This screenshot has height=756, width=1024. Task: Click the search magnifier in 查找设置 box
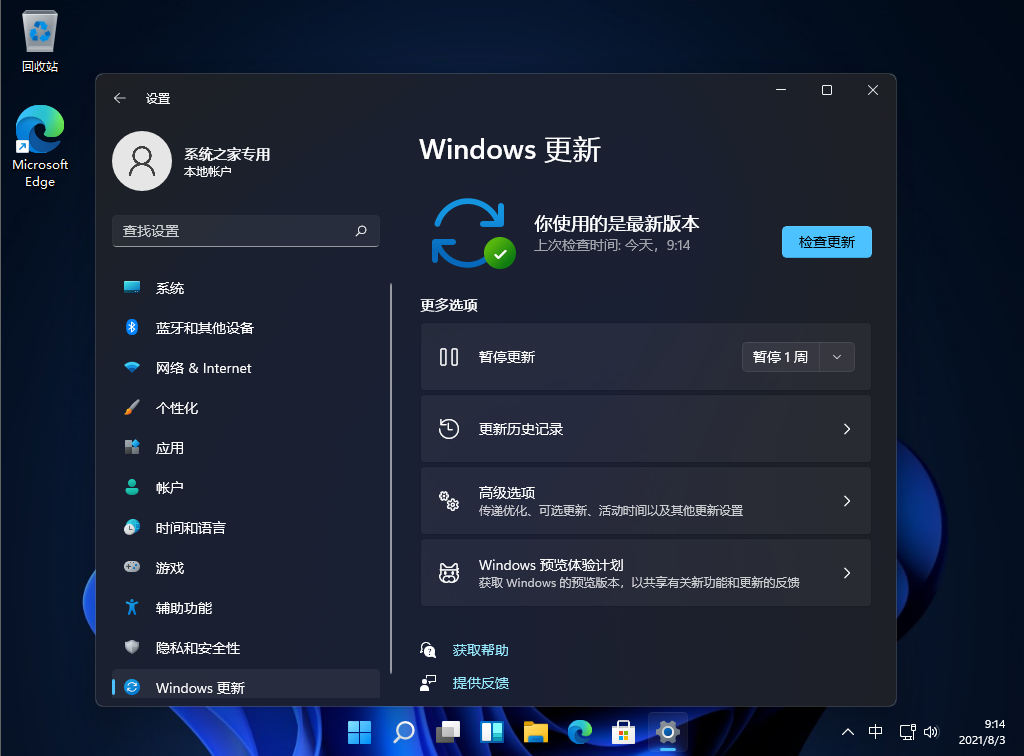point(361,230)
